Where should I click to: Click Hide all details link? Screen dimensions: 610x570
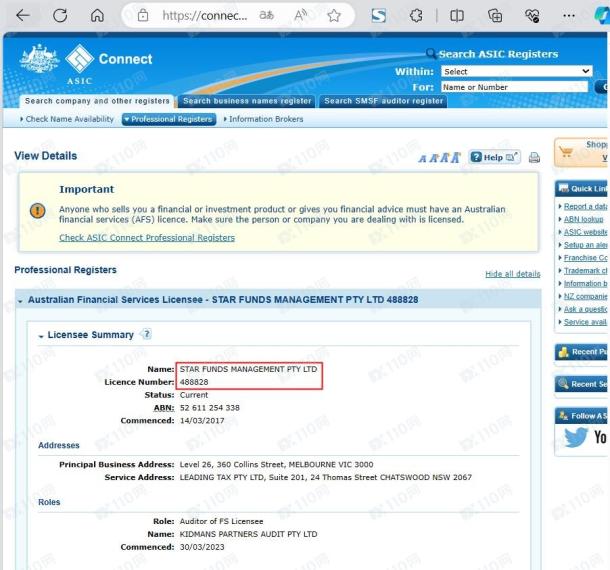click(x=513, y=274)
